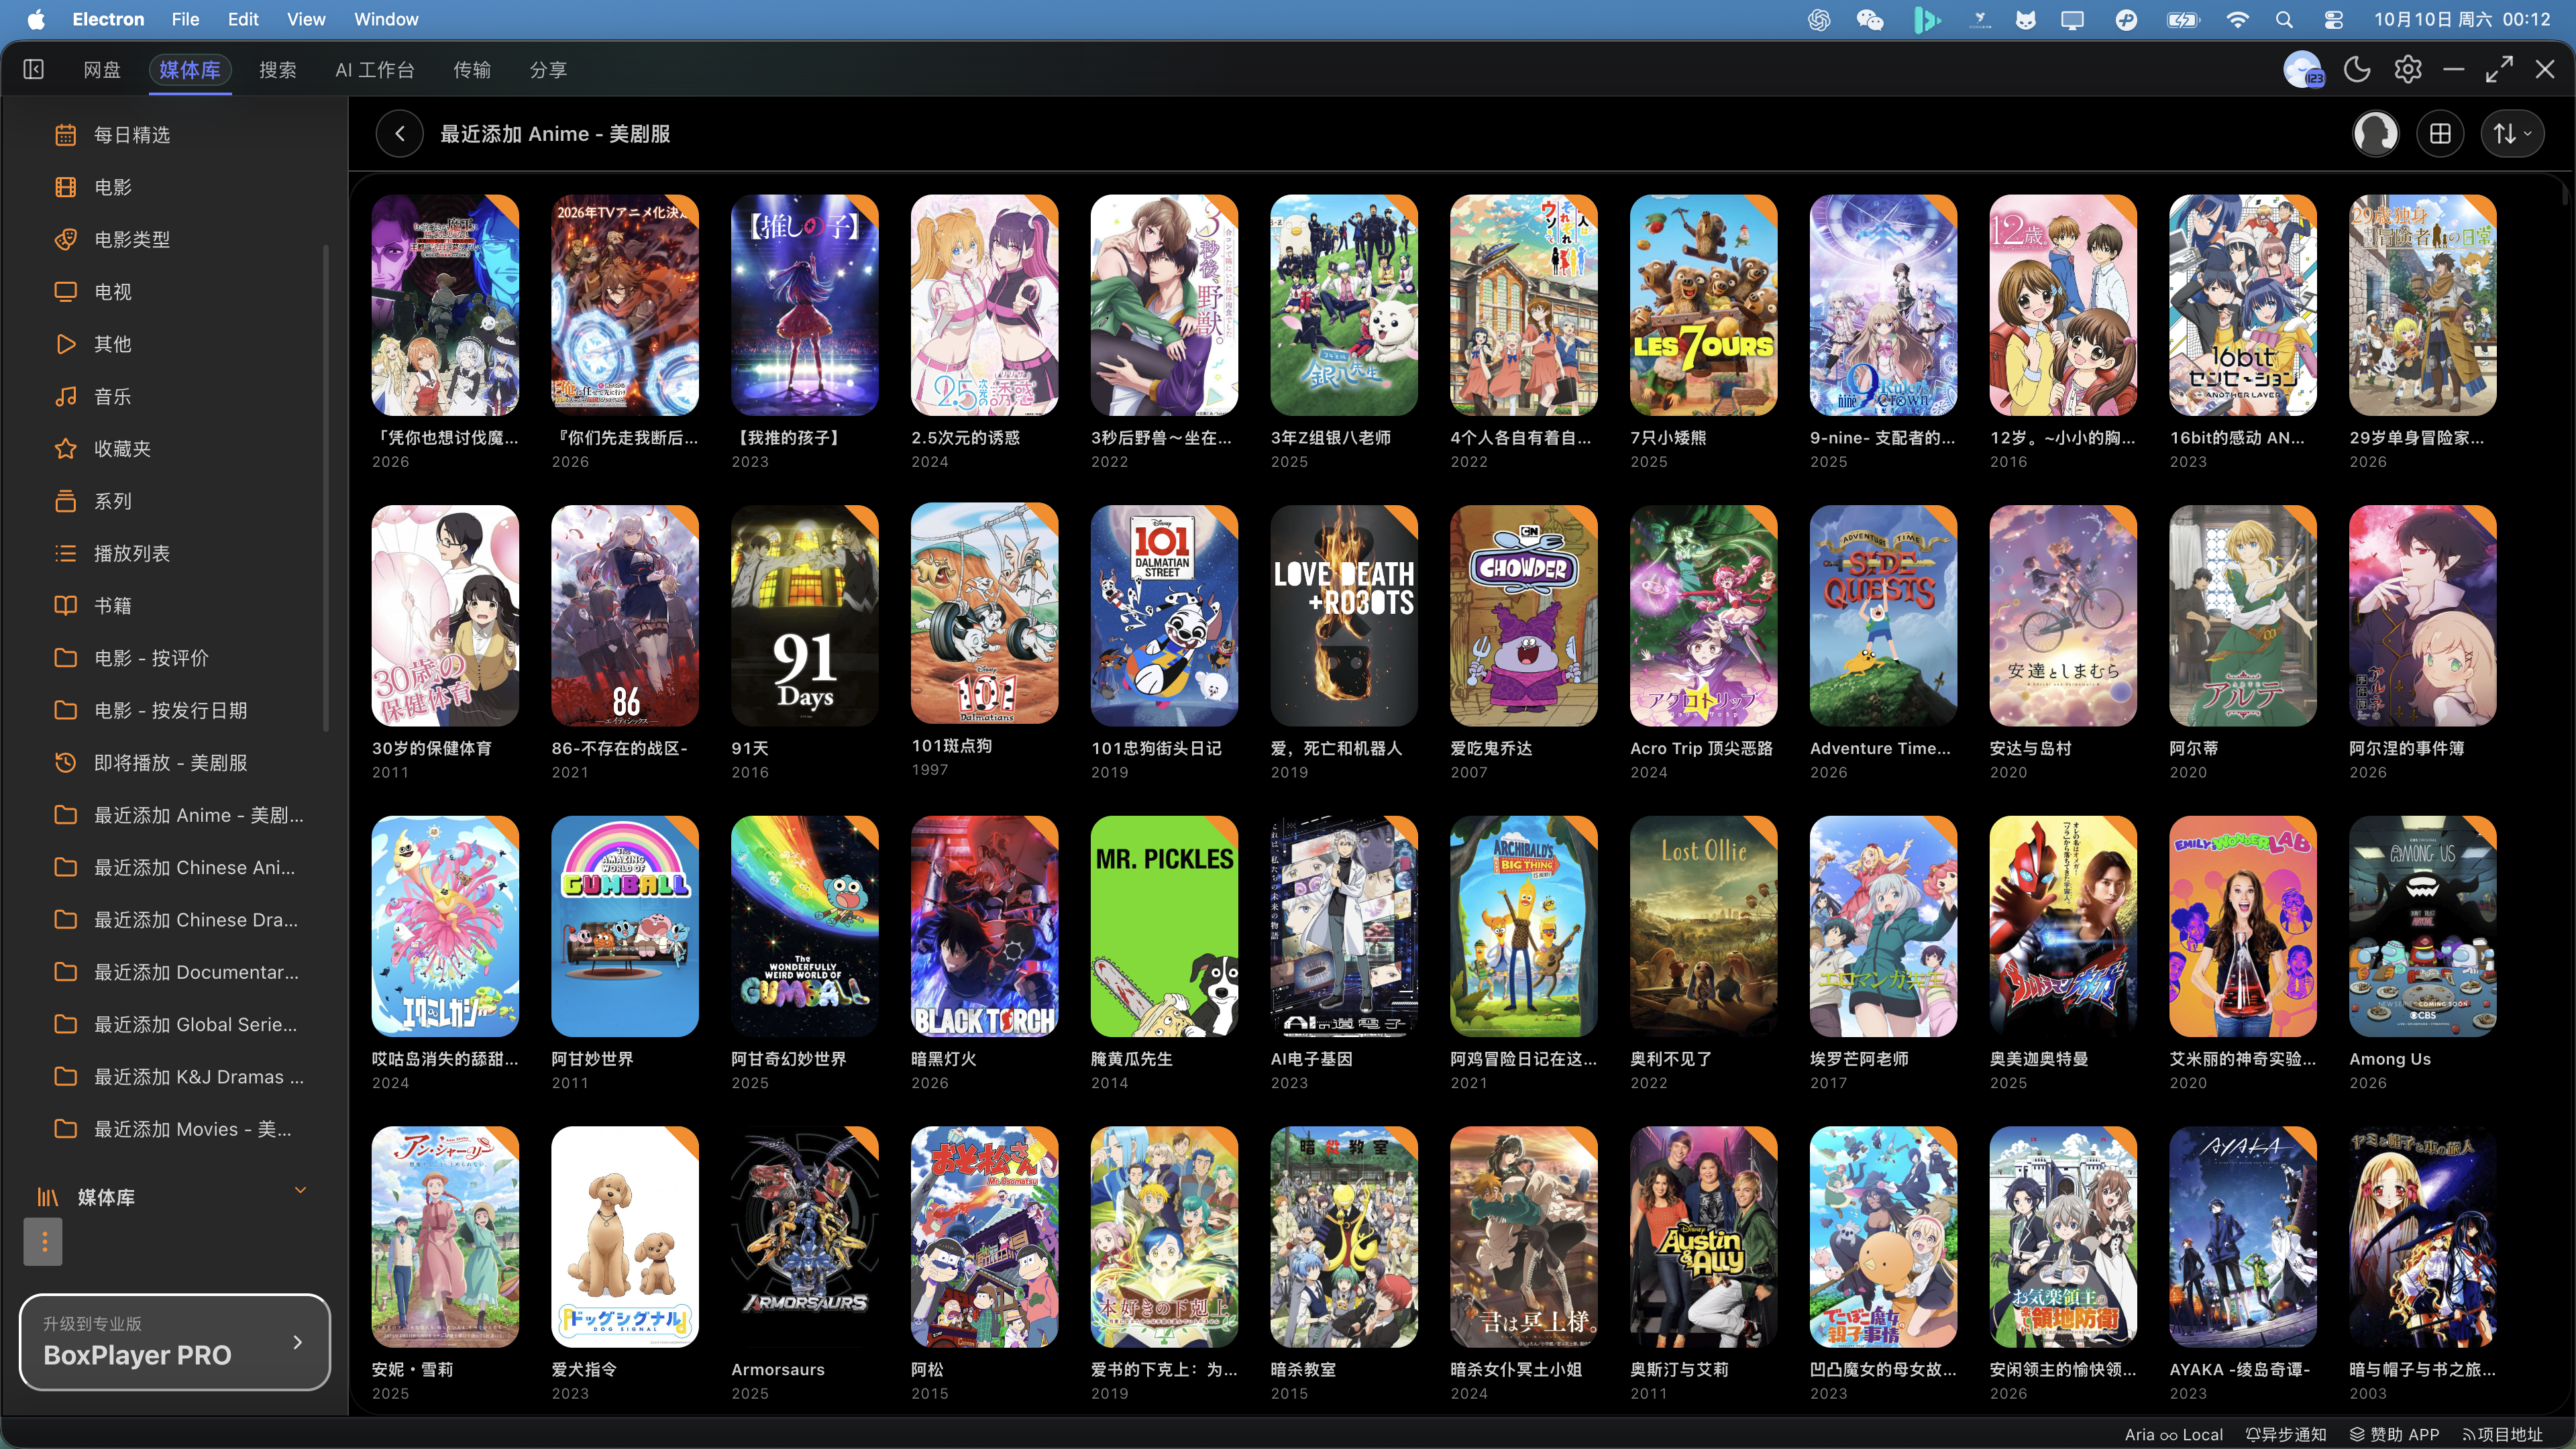The image size is (2576, 1449).
Task: Click the three-dot more options button
Action: click(44, 1242)
